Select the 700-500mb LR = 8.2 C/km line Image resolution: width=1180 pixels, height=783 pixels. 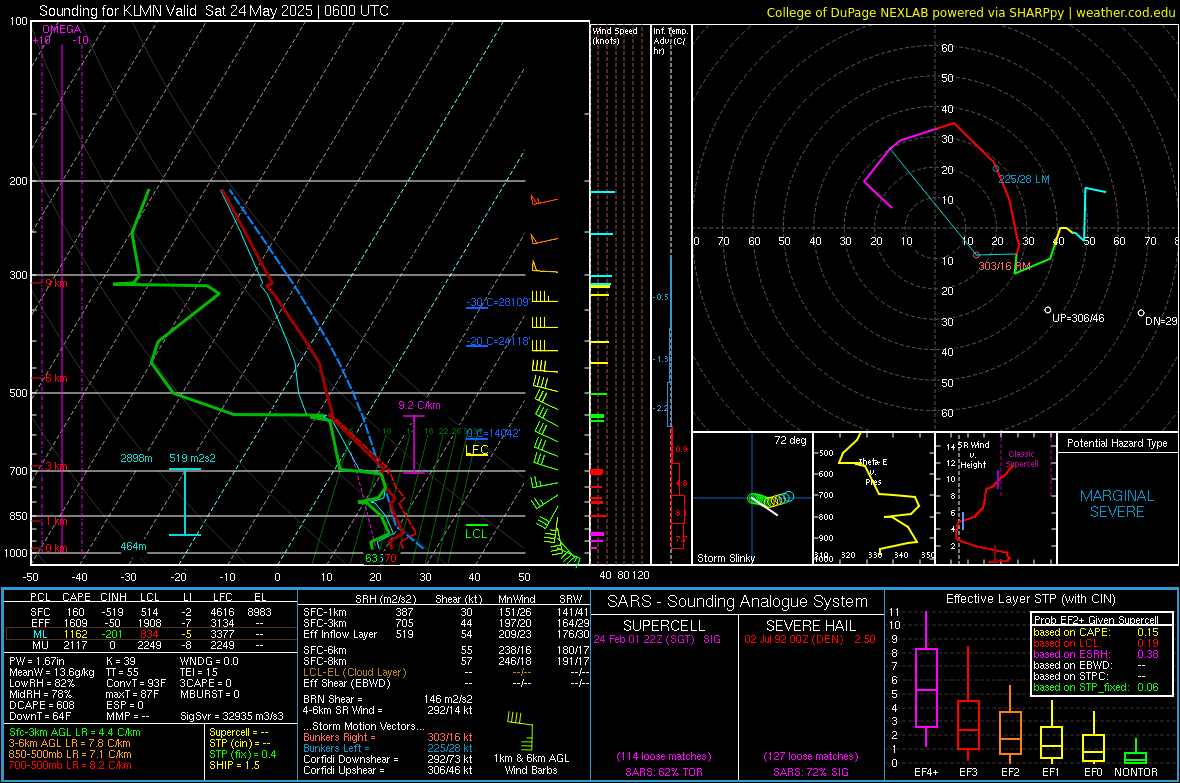(x=70, y=765)
